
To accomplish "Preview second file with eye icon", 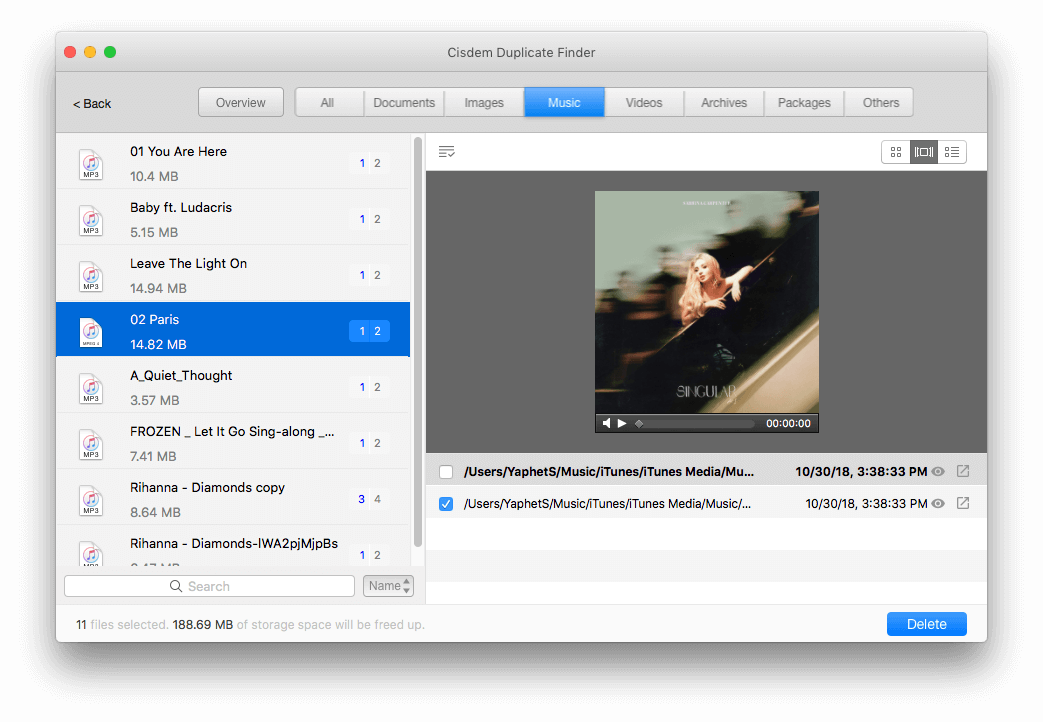I will (938, 504).
